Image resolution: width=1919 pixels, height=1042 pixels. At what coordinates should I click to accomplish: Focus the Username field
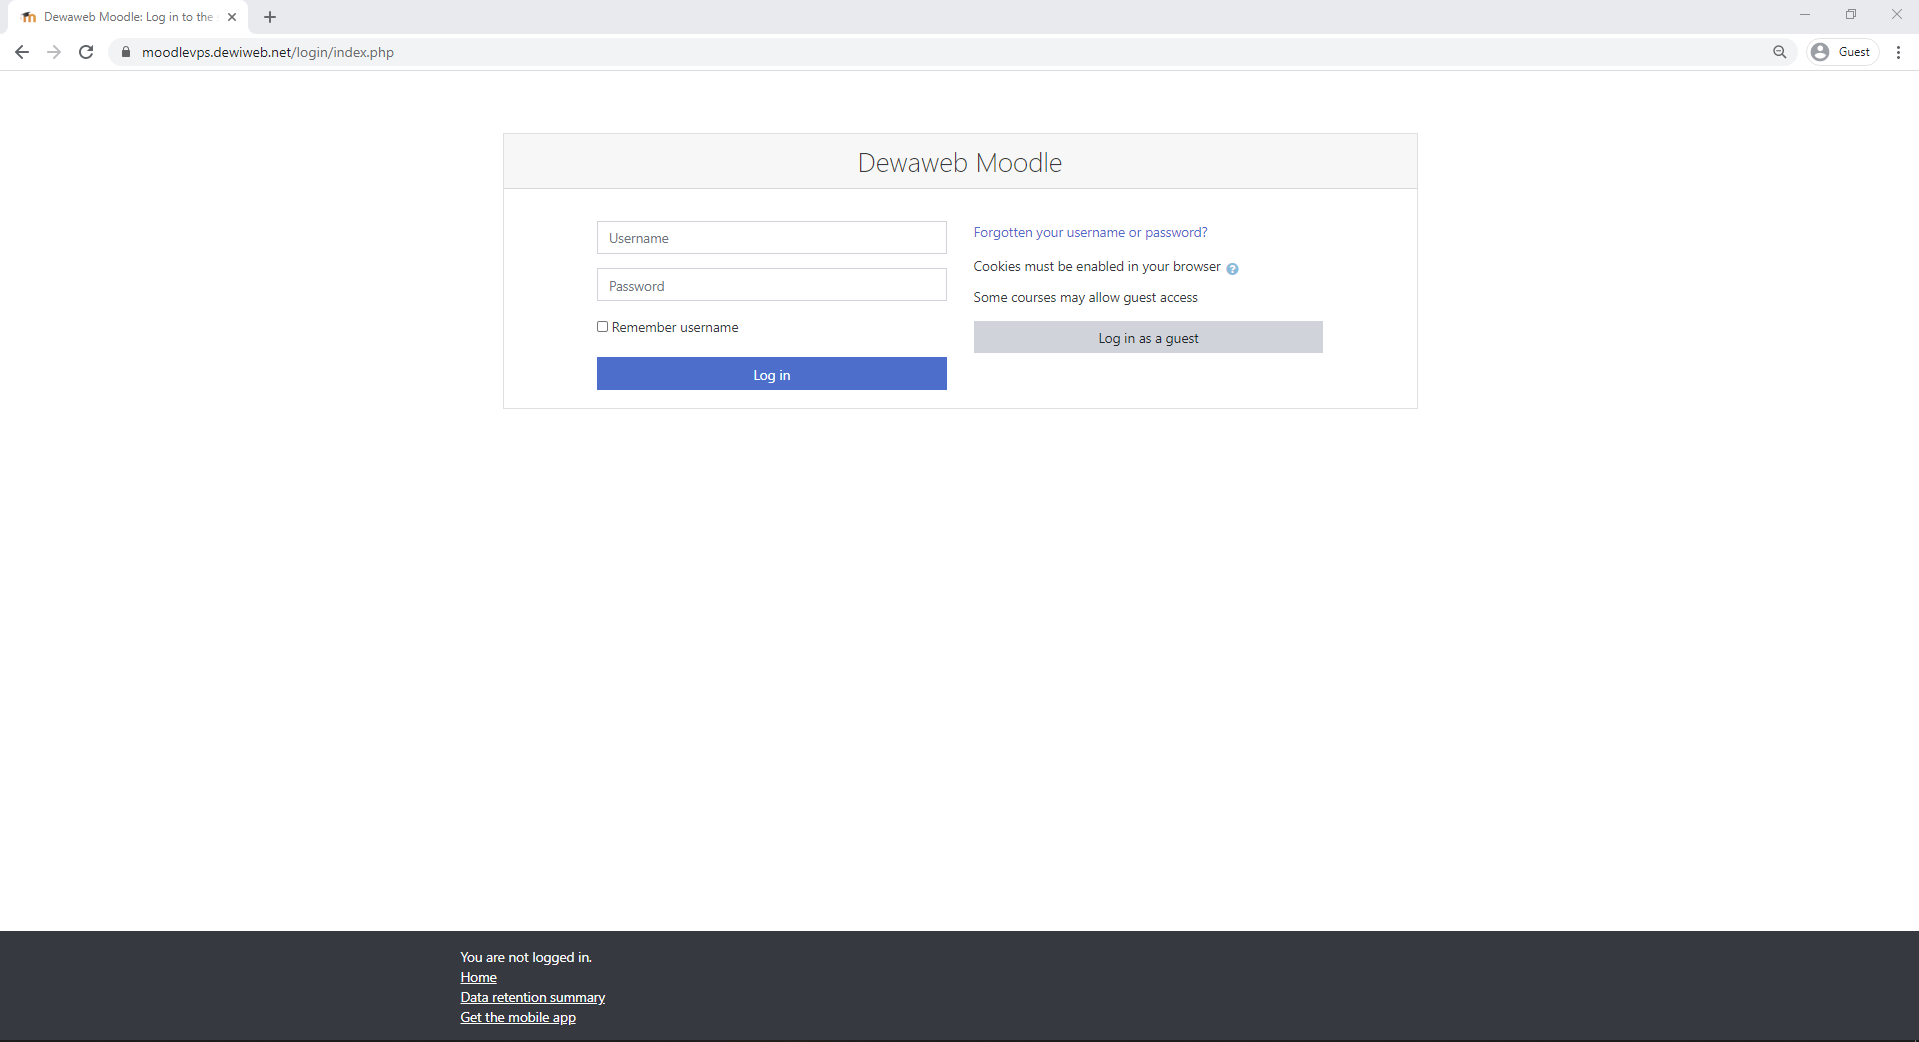pyautogui.click(x=771, y=238)
